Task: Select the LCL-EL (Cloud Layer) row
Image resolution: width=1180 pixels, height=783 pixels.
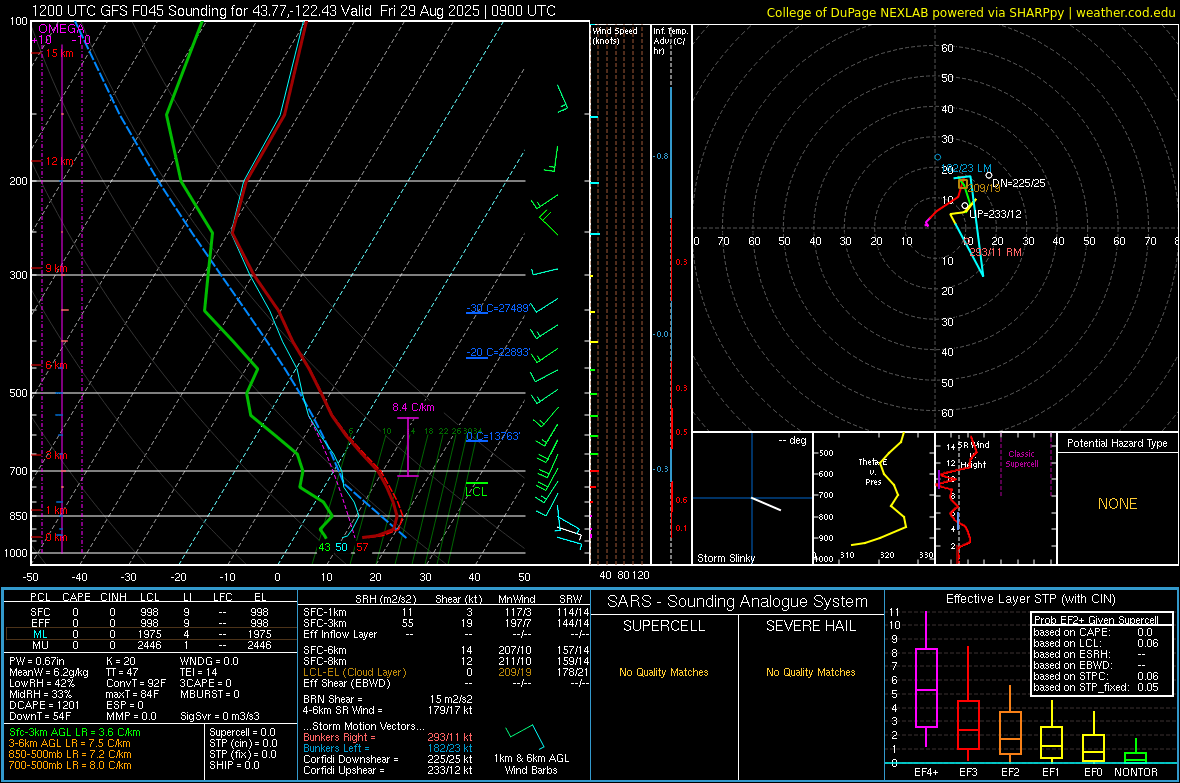Action: point(445,672)
